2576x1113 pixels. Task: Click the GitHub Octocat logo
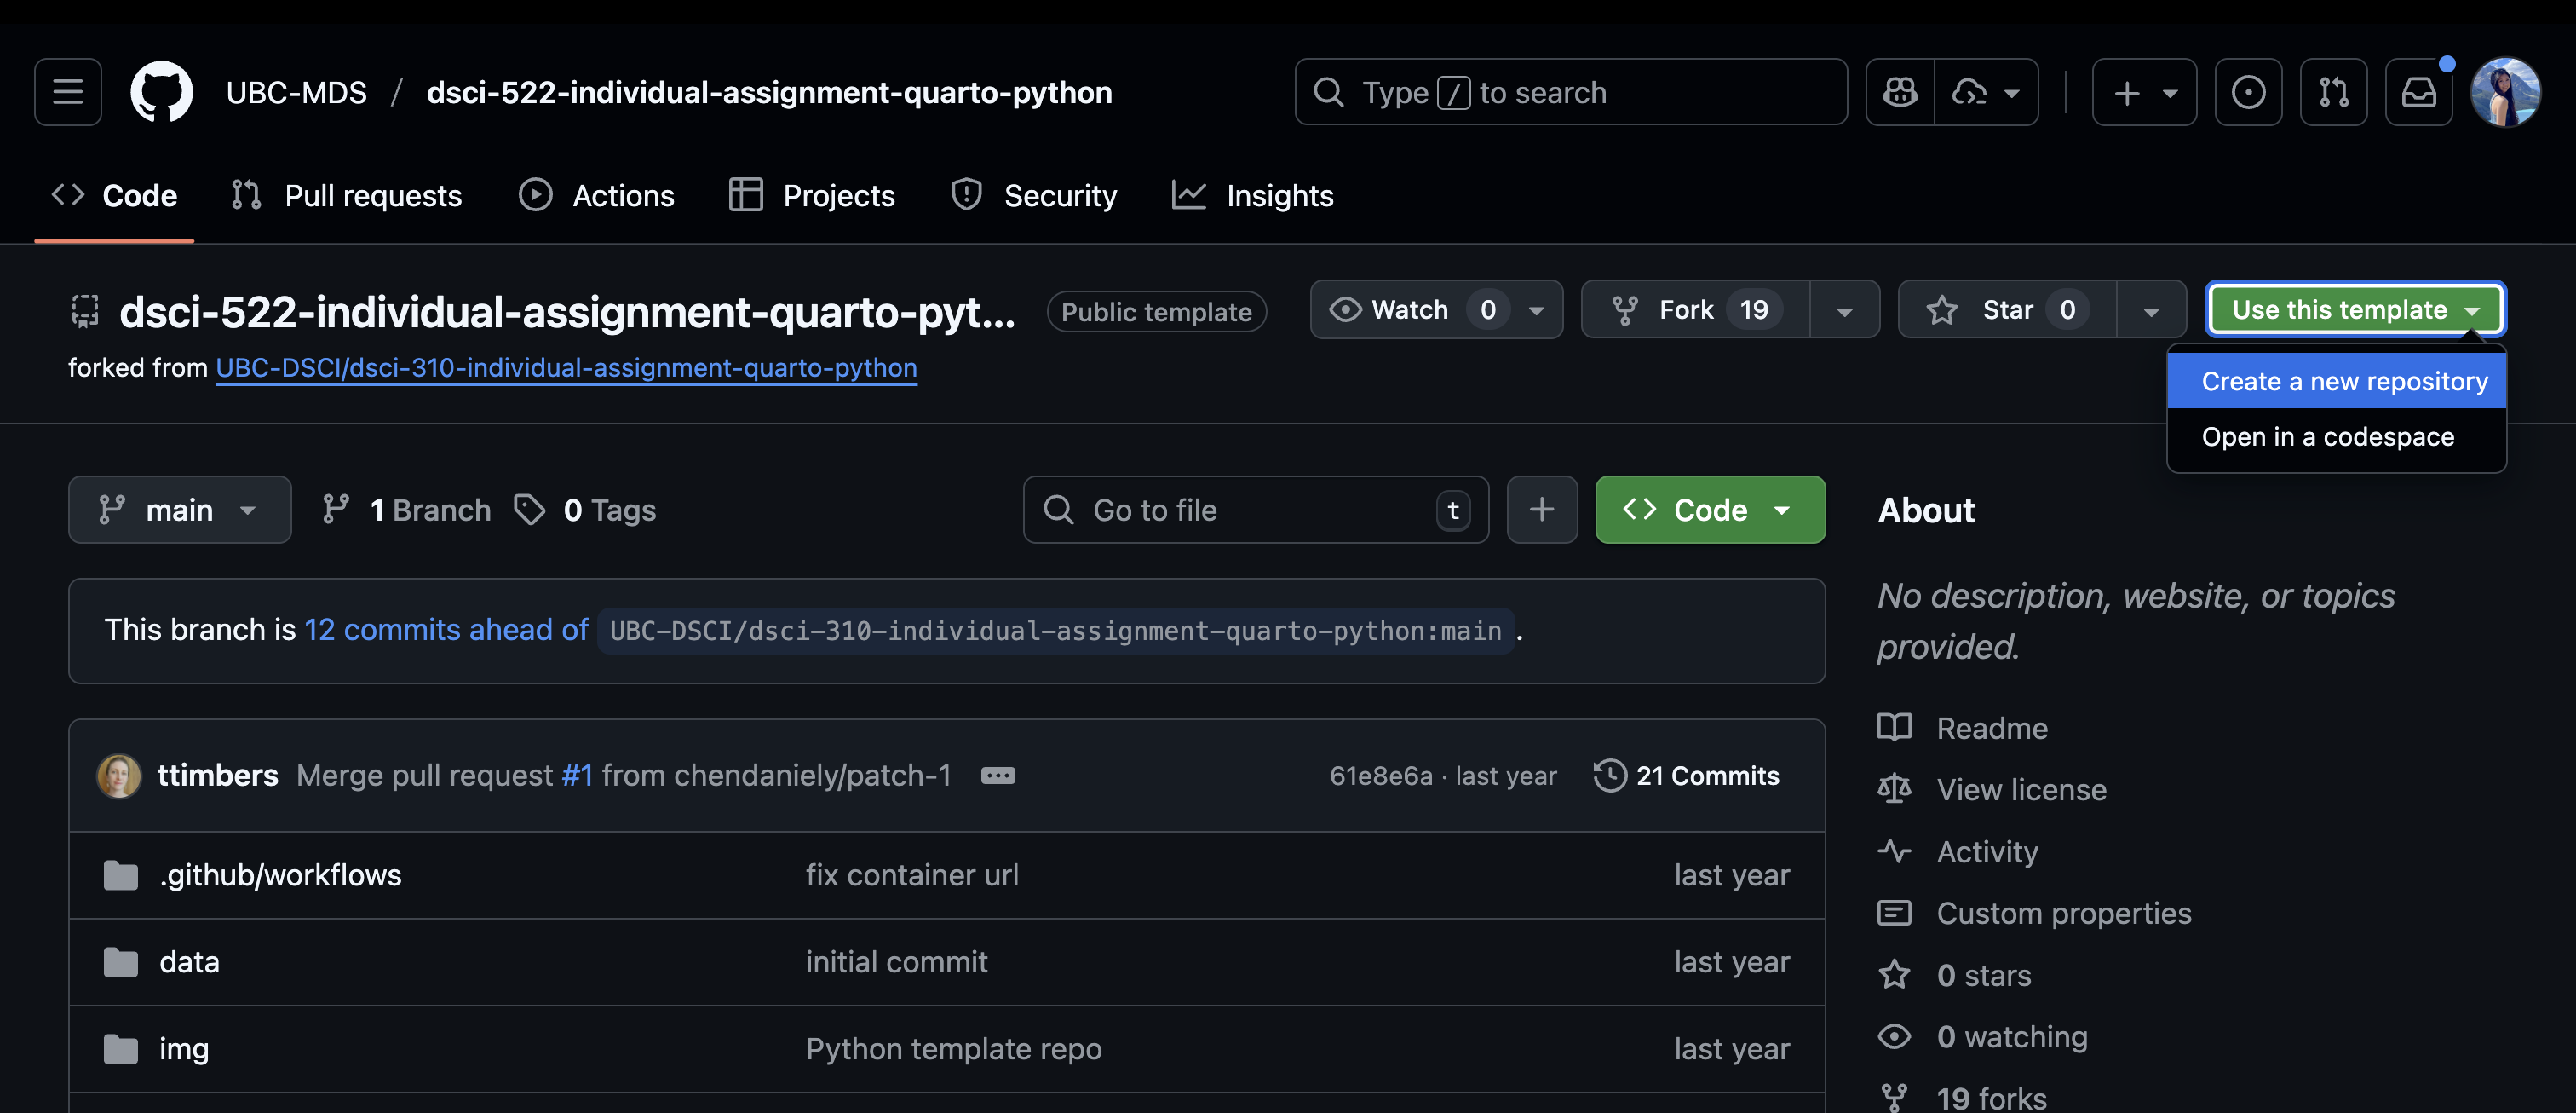click(161, 92)
